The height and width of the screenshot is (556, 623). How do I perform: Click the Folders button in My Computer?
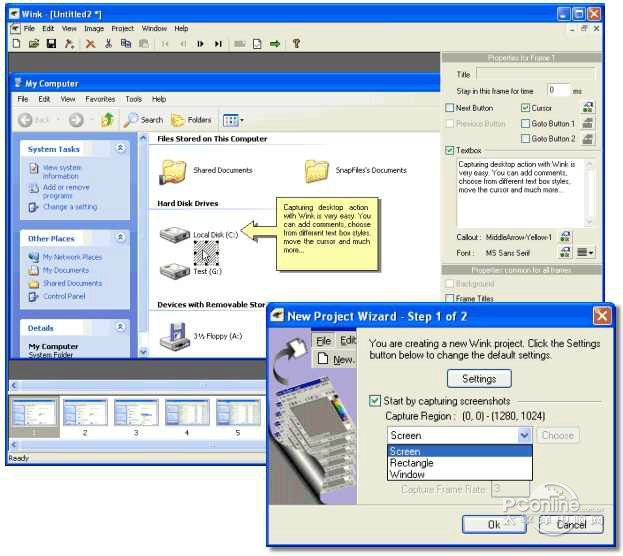192,120
